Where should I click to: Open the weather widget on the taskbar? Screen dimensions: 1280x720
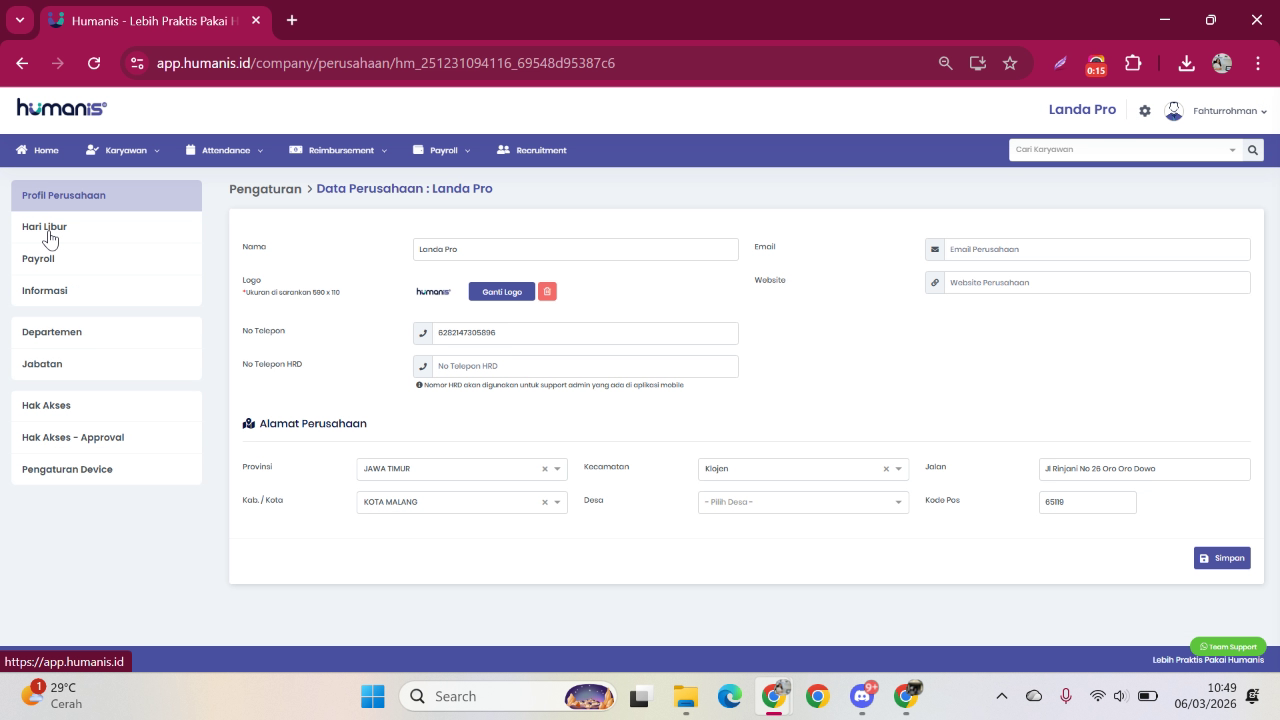52,696
